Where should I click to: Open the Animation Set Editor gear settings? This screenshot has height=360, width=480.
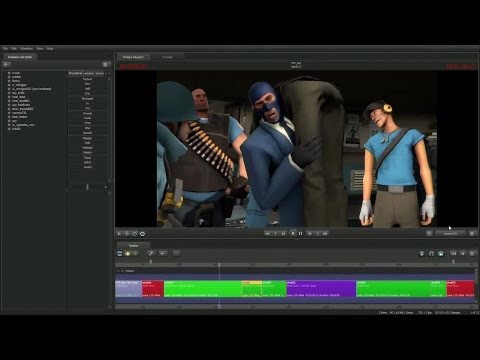[x=105, y=64]
